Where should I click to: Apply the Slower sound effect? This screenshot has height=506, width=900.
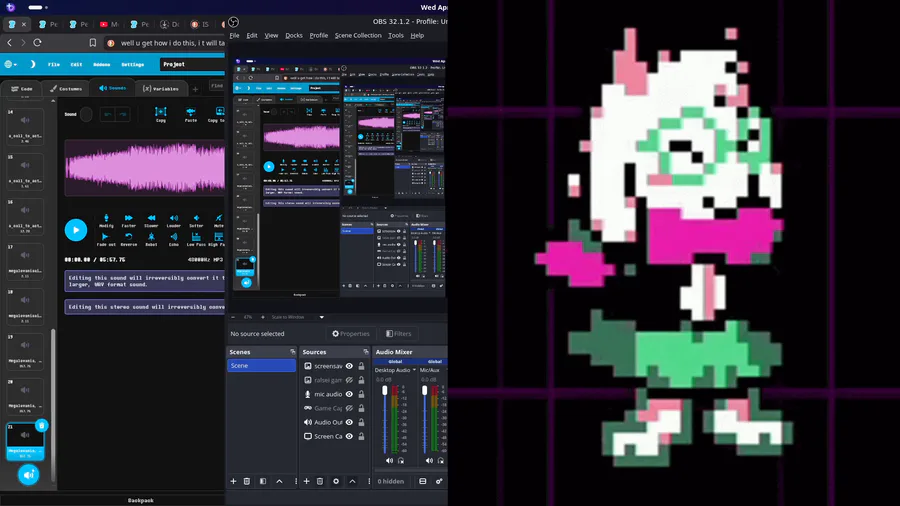coord(151,221)
